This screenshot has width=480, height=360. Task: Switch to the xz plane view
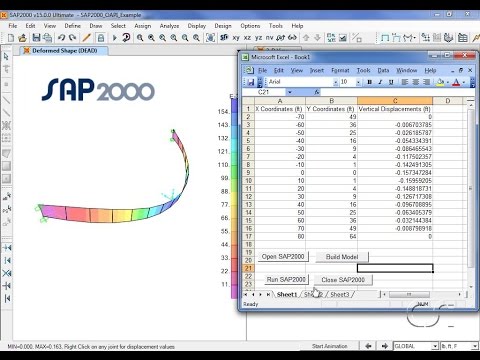tap(247, 38)
